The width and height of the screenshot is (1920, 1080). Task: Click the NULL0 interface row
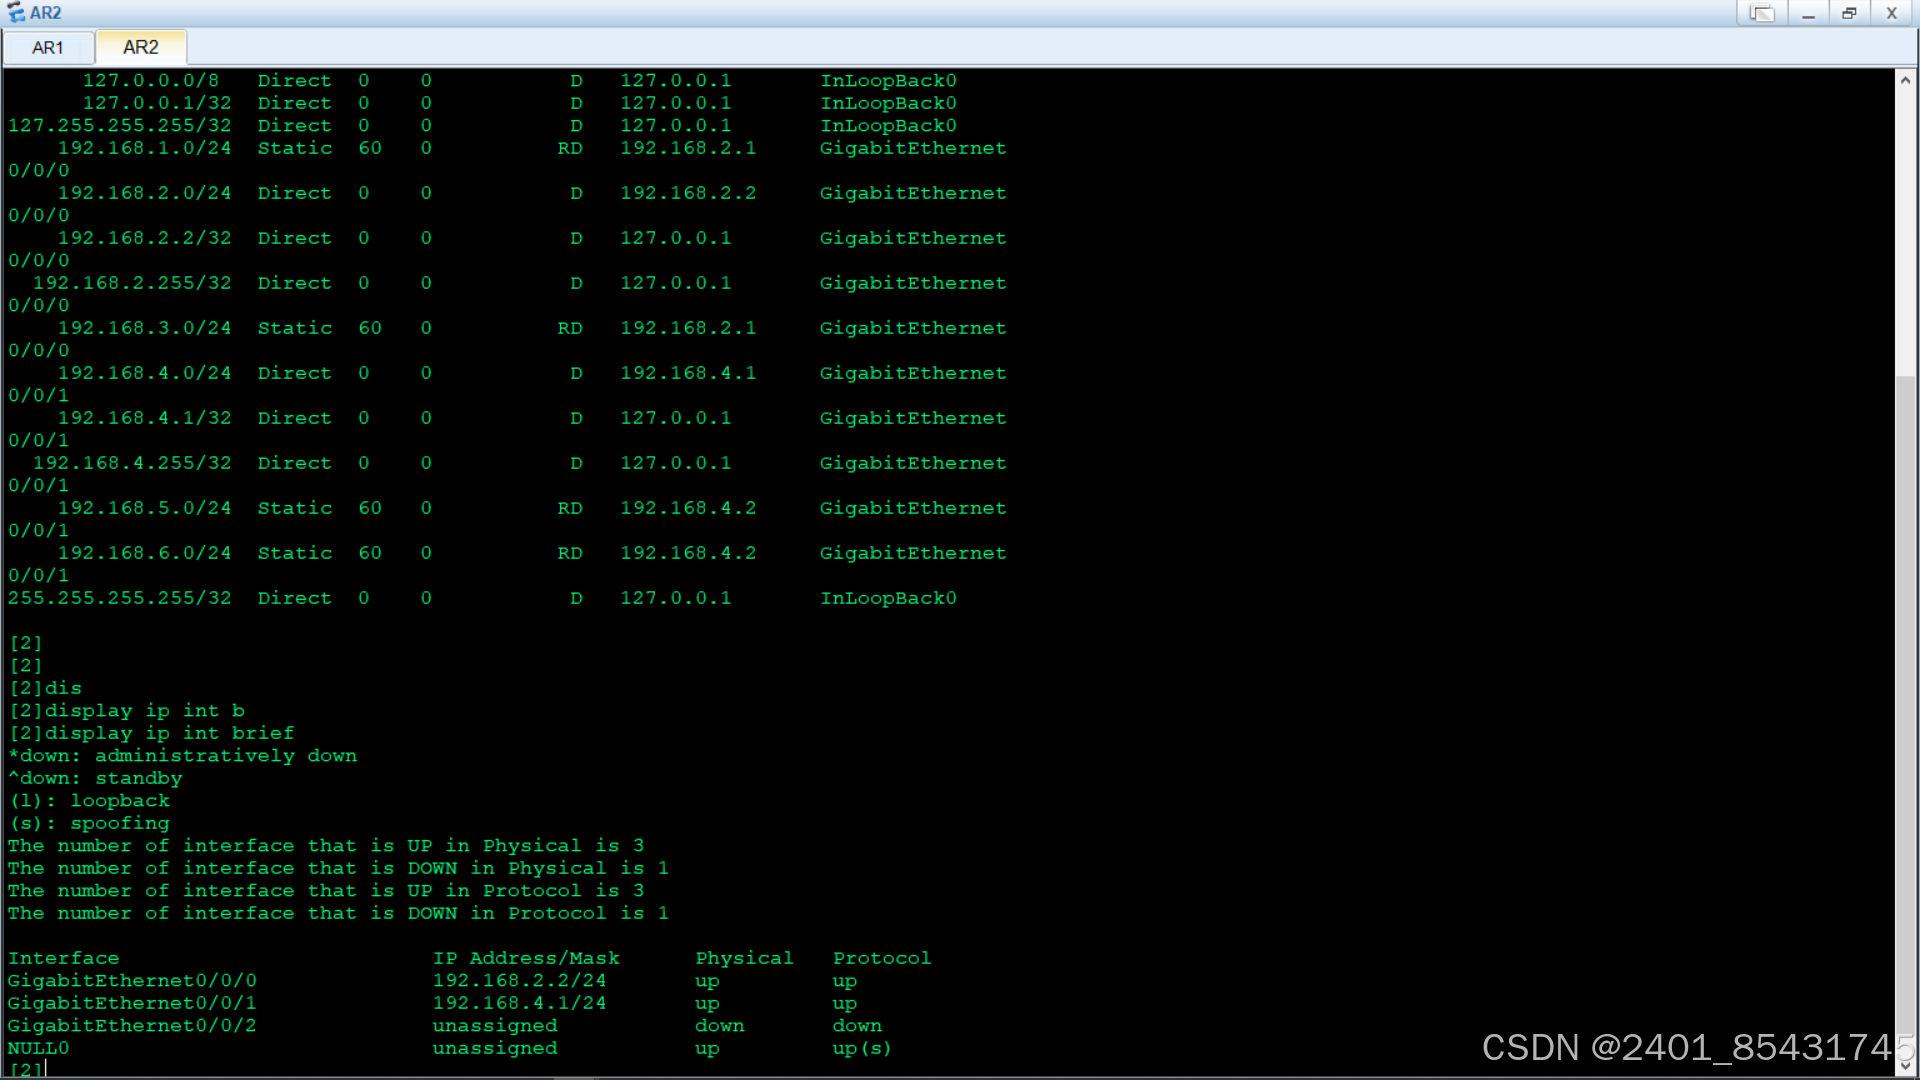pyautogui.click(x=39, y=1048)
